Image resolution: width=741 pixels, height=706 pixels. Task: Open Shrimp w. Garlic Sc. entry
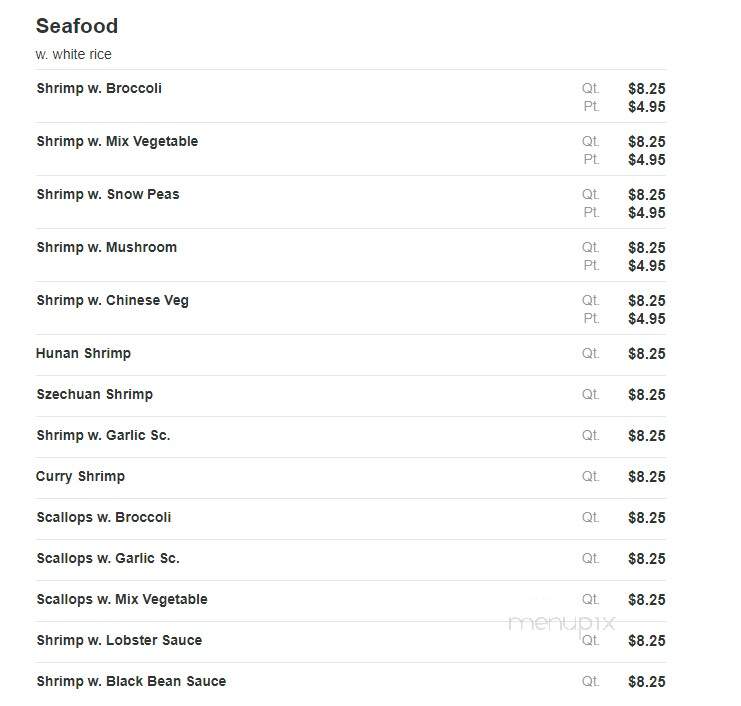click(103, 435)
